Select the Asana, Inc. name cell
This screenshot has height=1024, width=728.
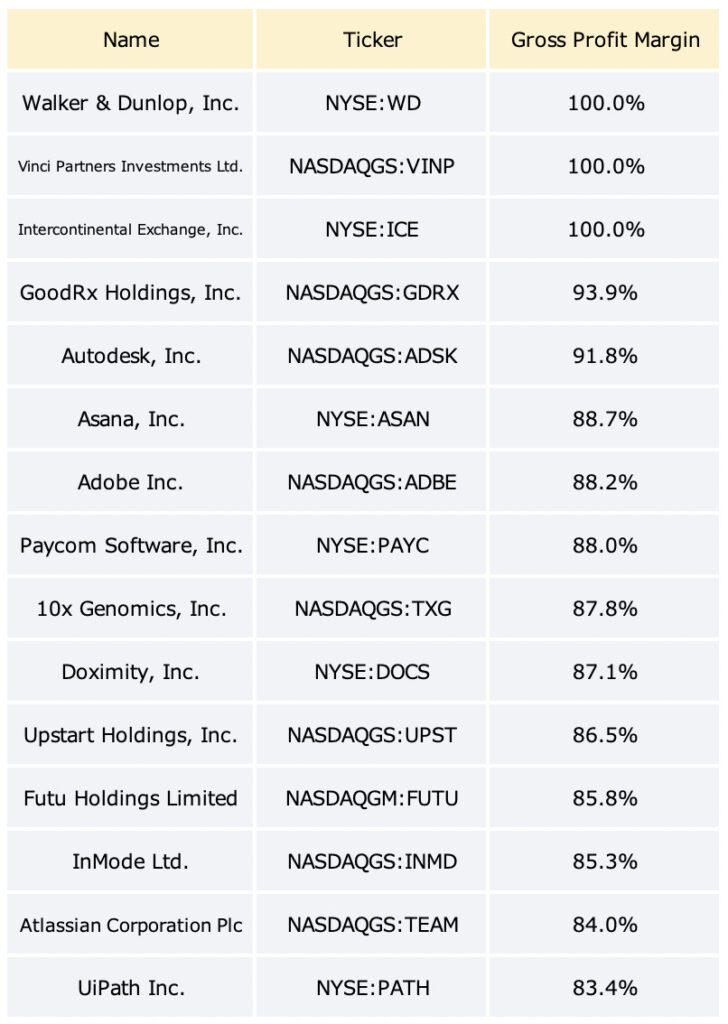130,419
